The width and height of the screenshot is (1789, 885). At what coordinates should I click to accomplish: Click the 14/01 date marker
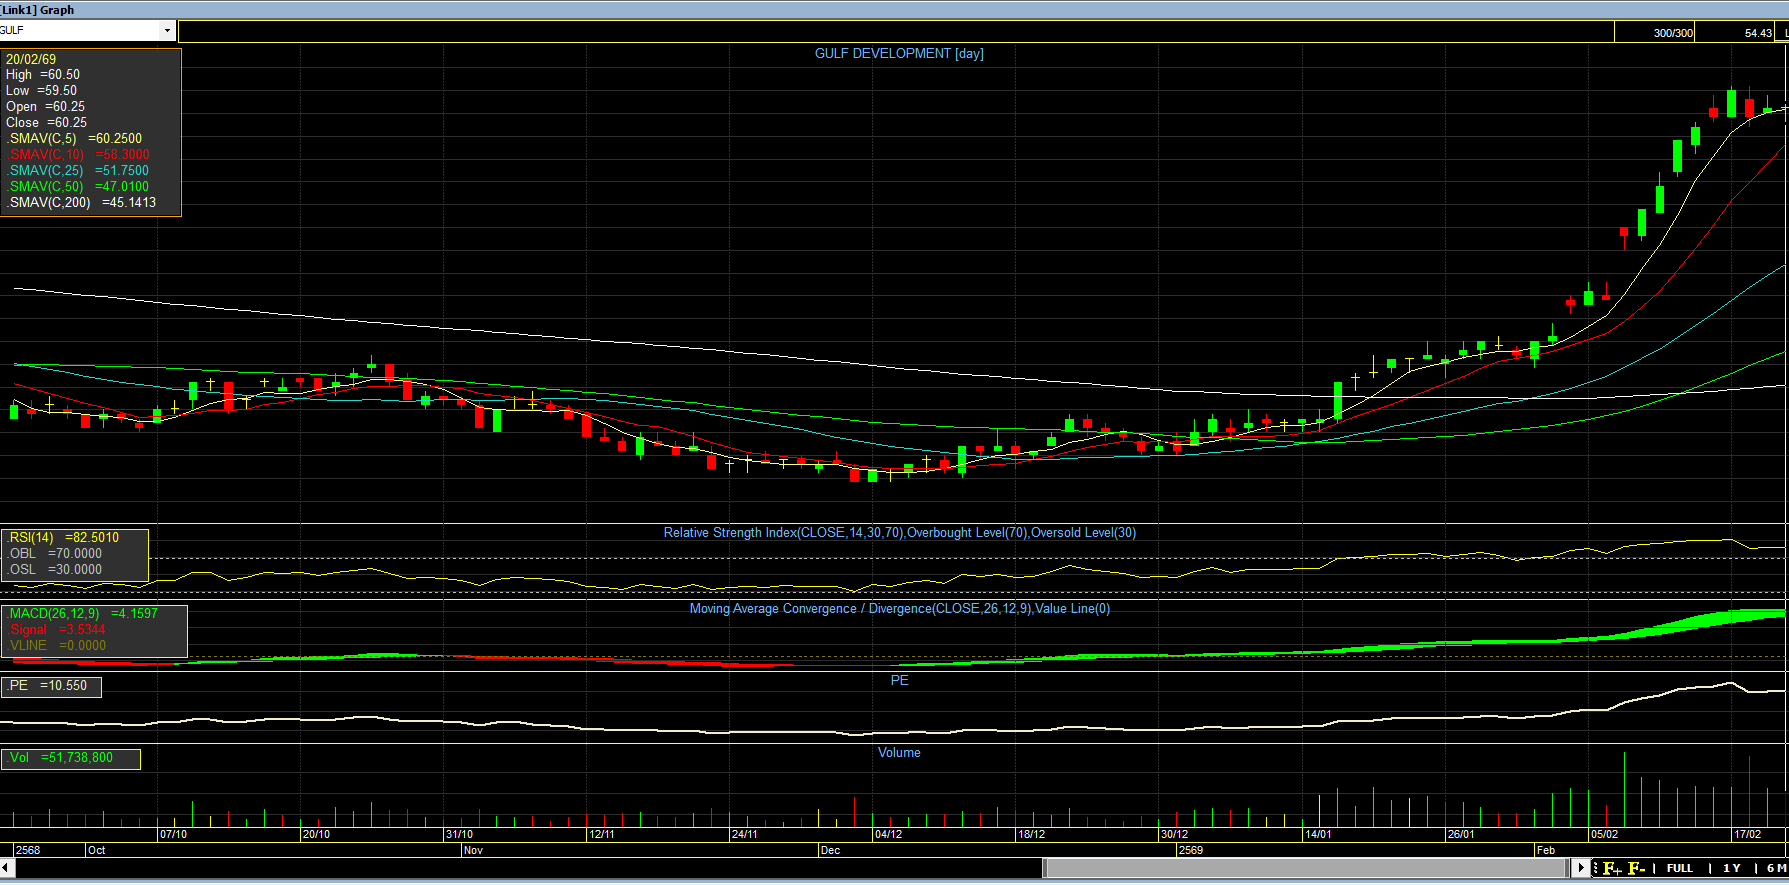[1318, 834]
